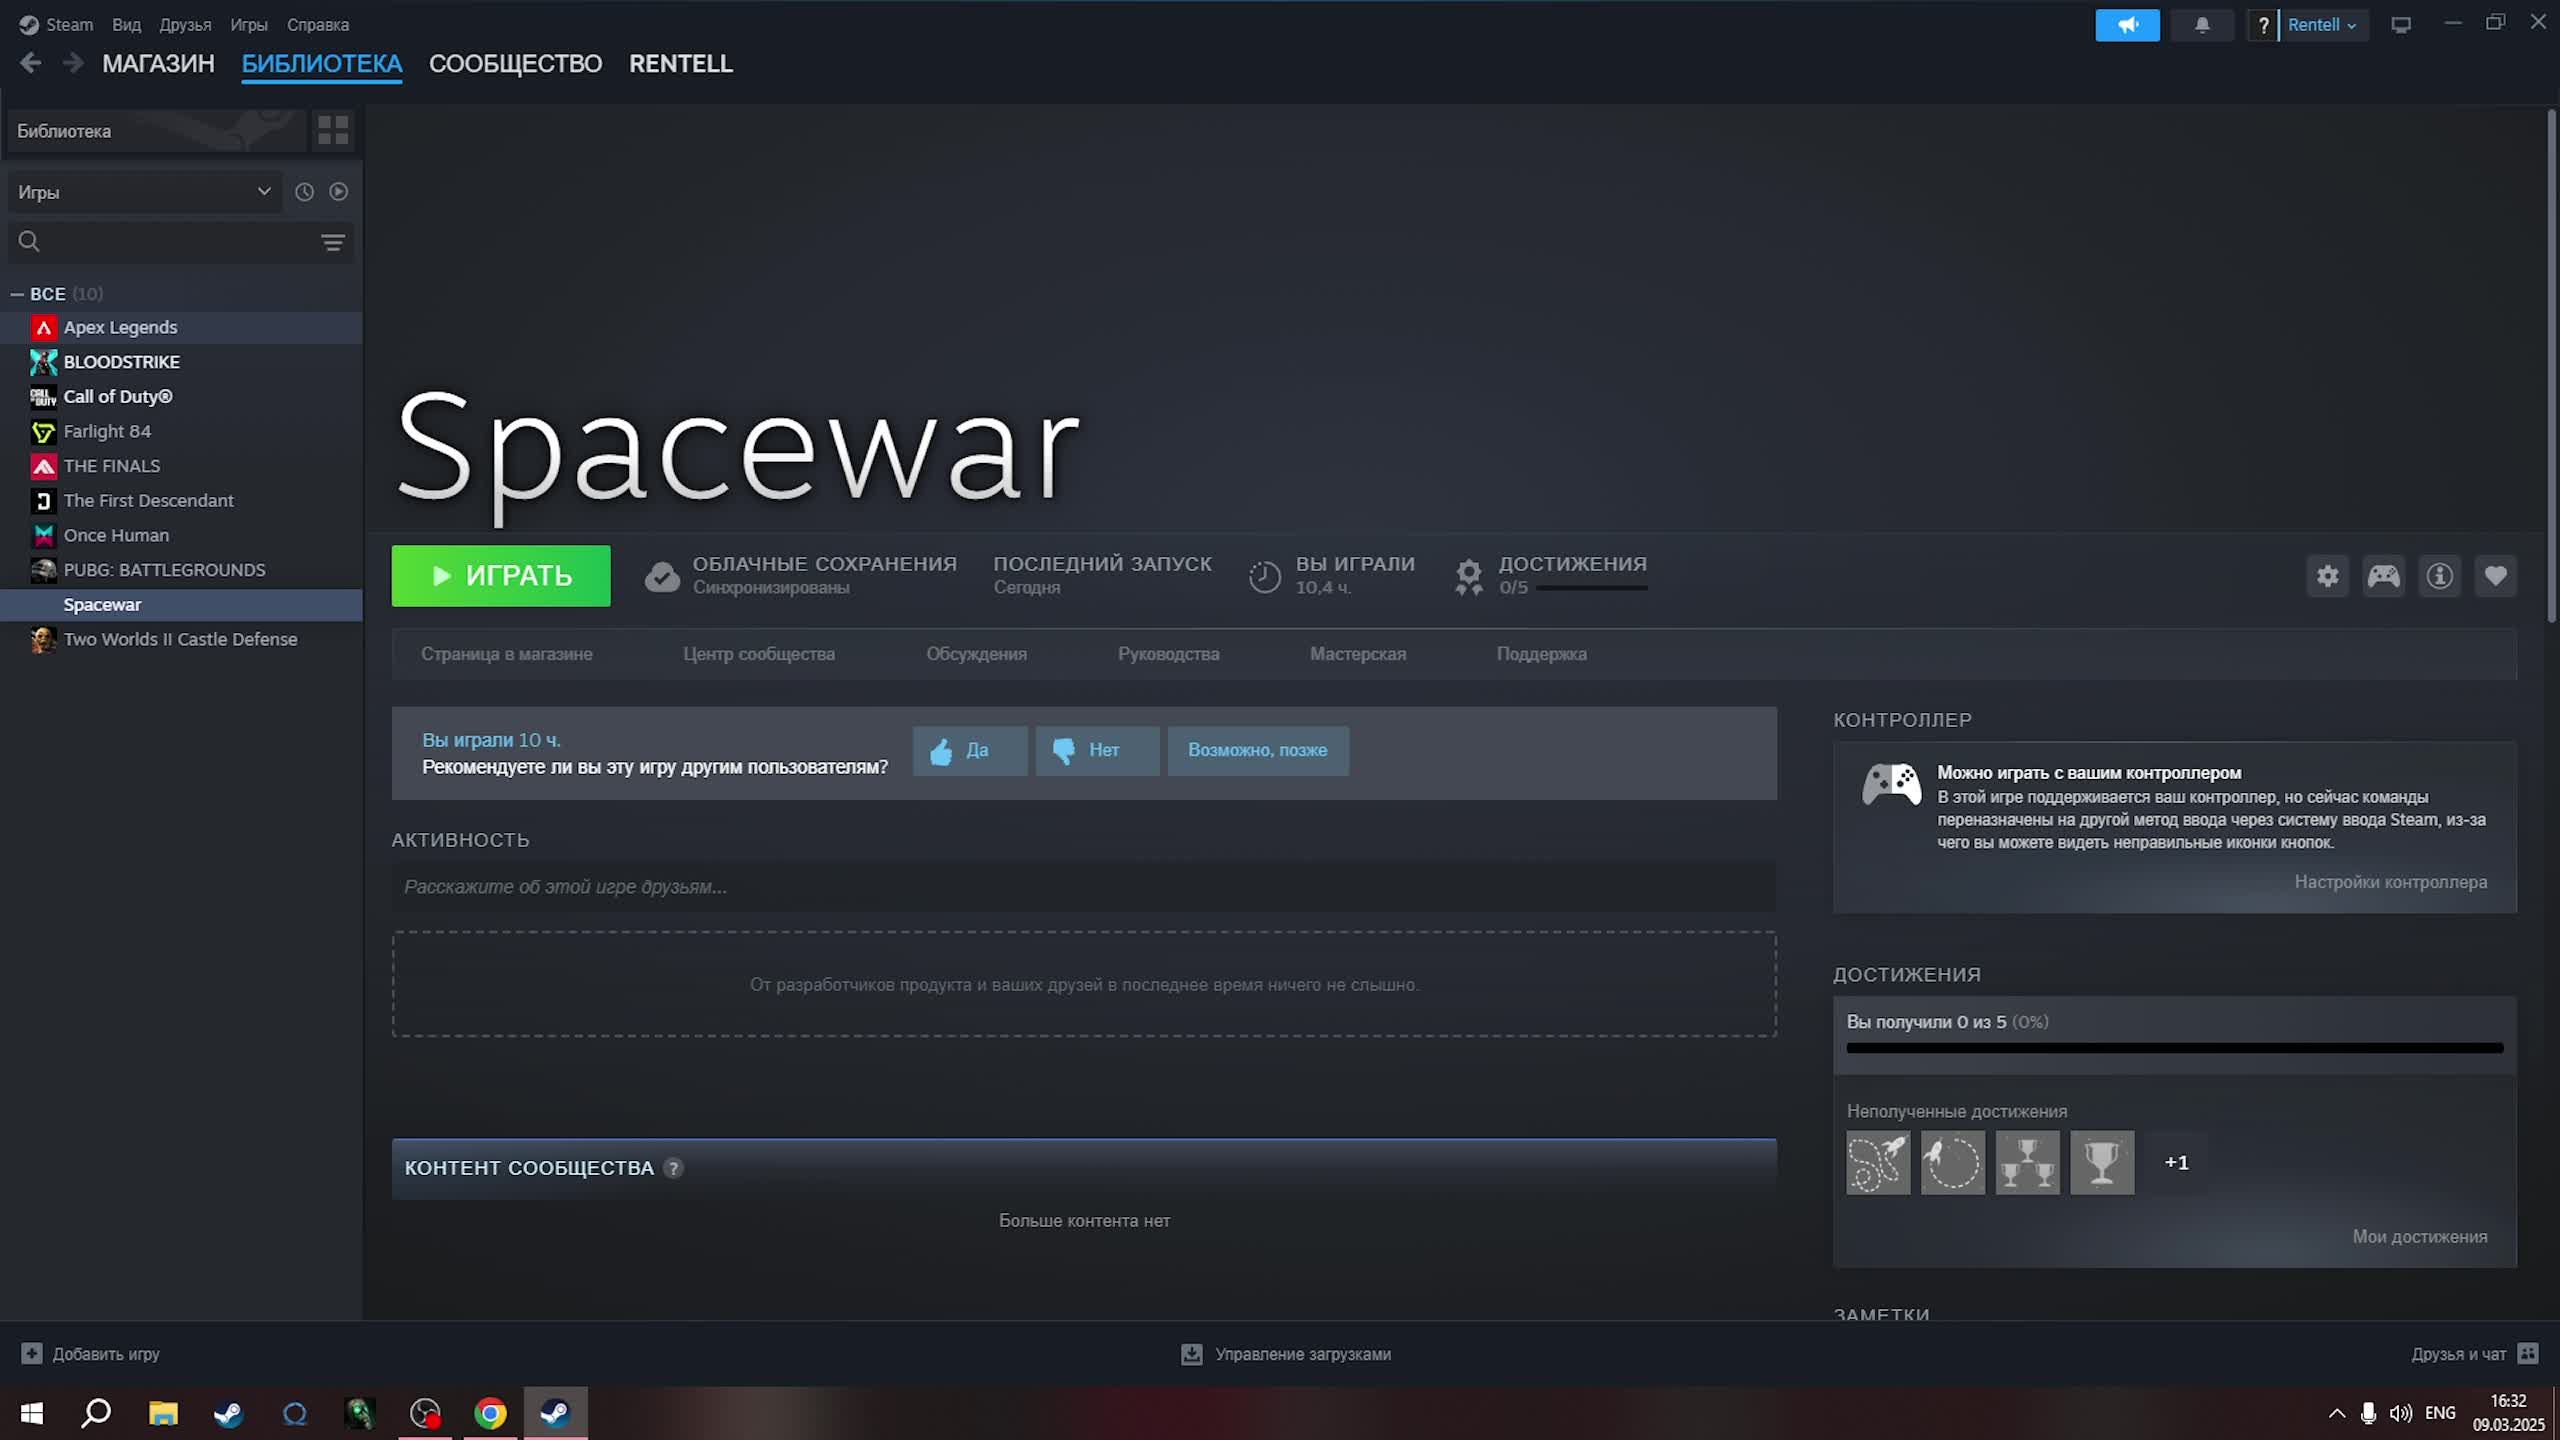Show game info panel icon
This screenshot has width=2560, height=1440.
[2439, 576]
